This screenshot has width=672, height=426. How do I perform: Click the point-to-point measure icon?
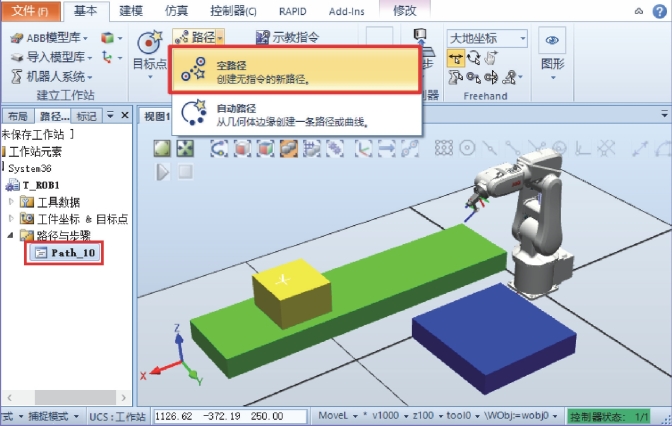(640, 148)
